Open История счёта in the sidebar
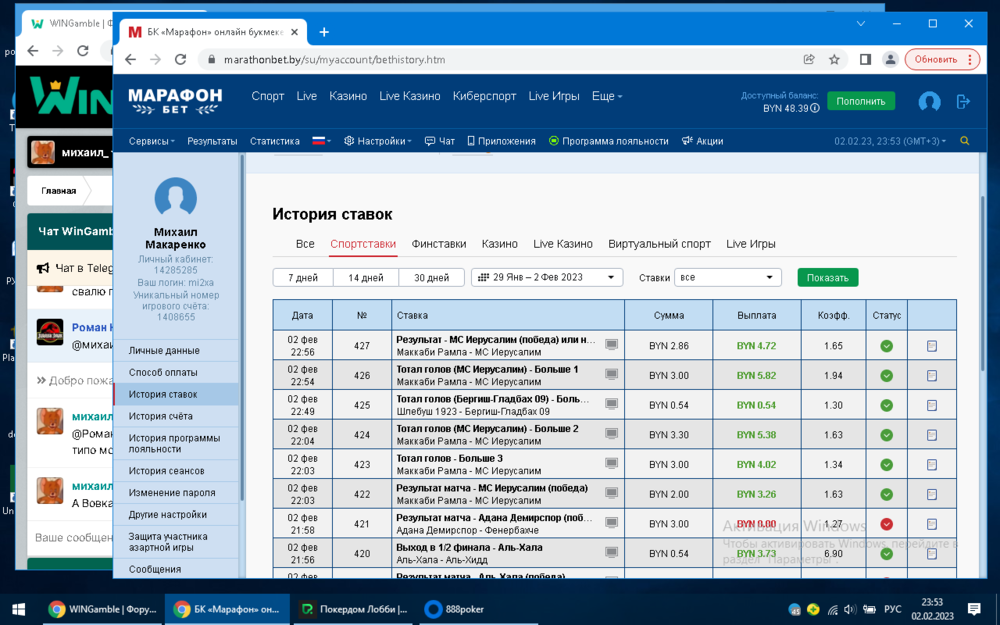This screenshot has width=1000, height=625. click(x=161, y=416)
